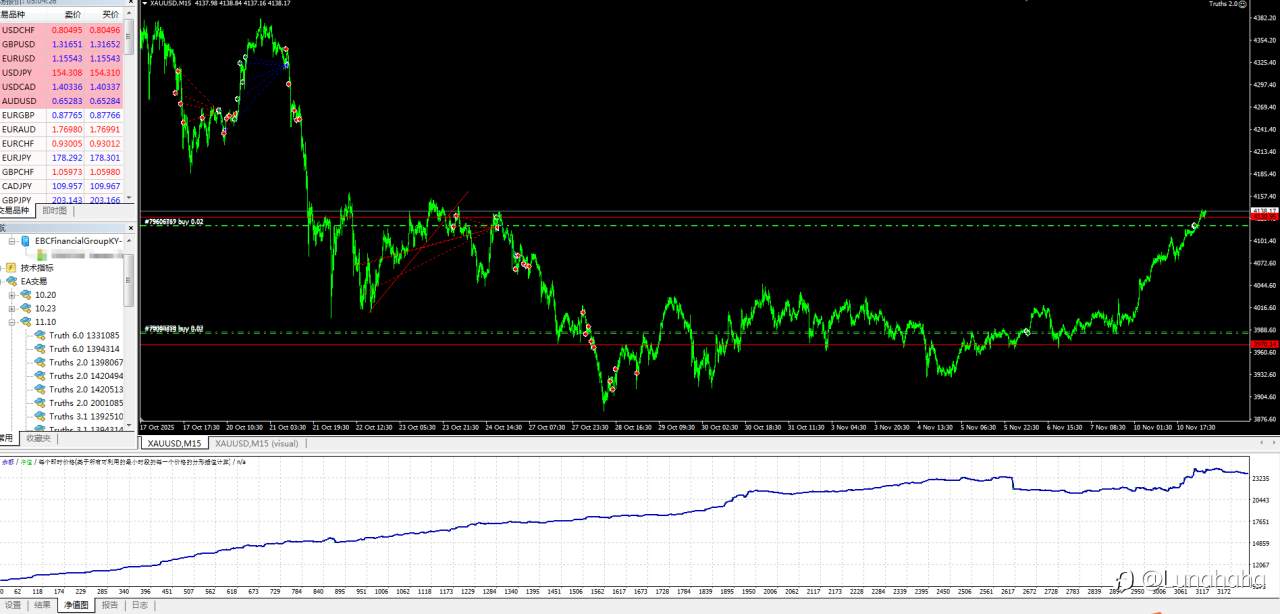This screenshot has width=1280, height=614.
Task: Click the 10.23 folder icon
Action: point(26,308)
